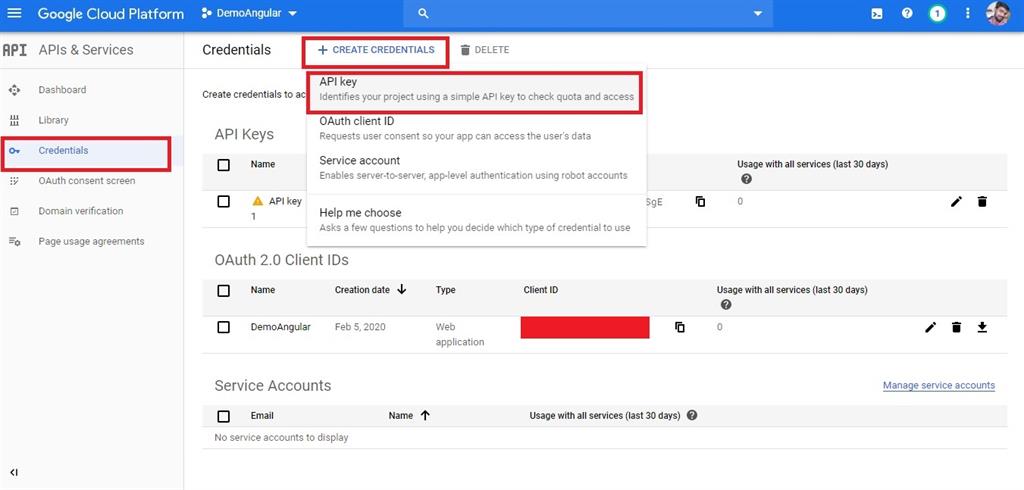Click the OAuth consent screen icon
Image resolution: width=1024 pixels, height=490 pixels.
14,181
